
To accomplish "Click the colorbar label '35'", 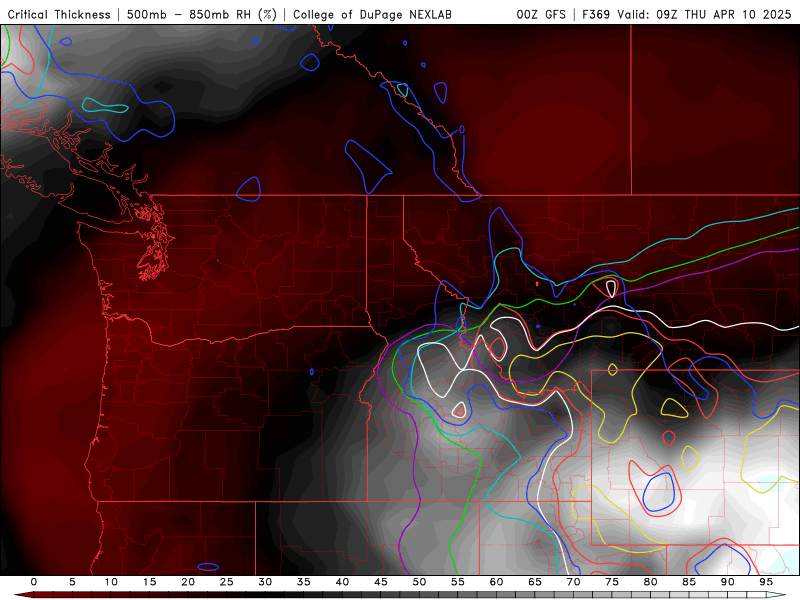I will point(304,582).
